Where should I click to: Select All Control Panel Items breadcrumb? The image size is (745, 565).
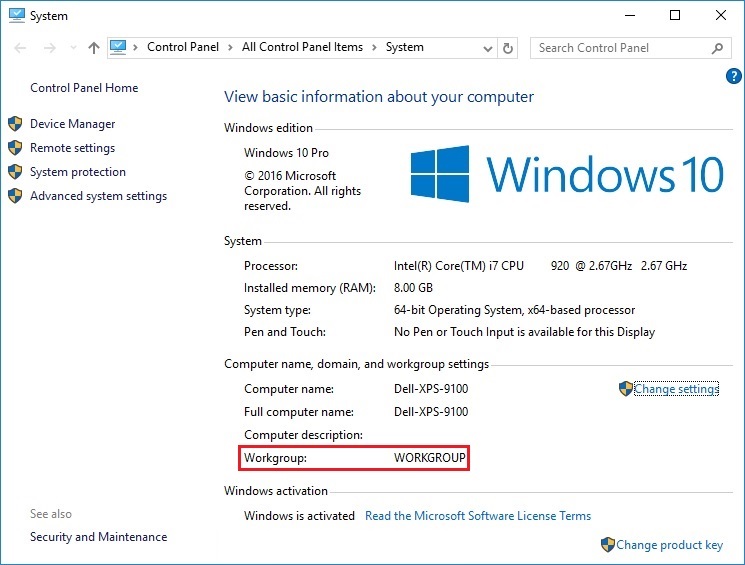point(302,47)
